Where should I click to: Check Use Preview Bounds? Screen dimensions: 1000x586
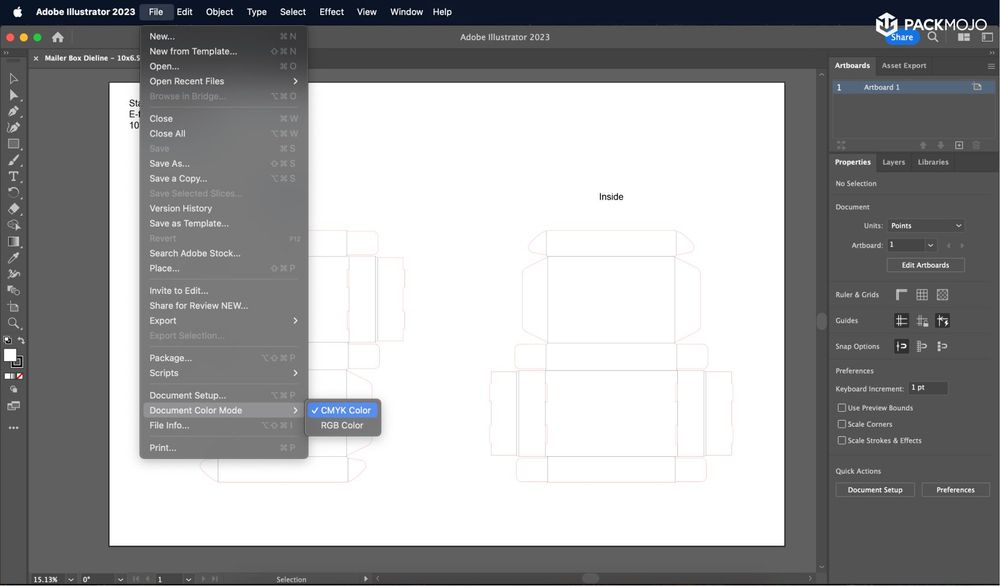click(842, 407)
